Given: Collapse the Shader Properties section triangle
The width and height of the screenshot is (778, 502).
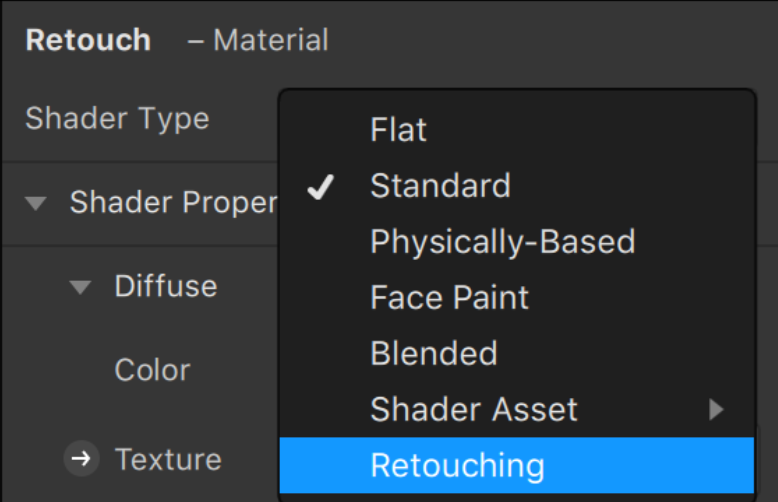Looking at the screenshot, I should pos(36,203).
